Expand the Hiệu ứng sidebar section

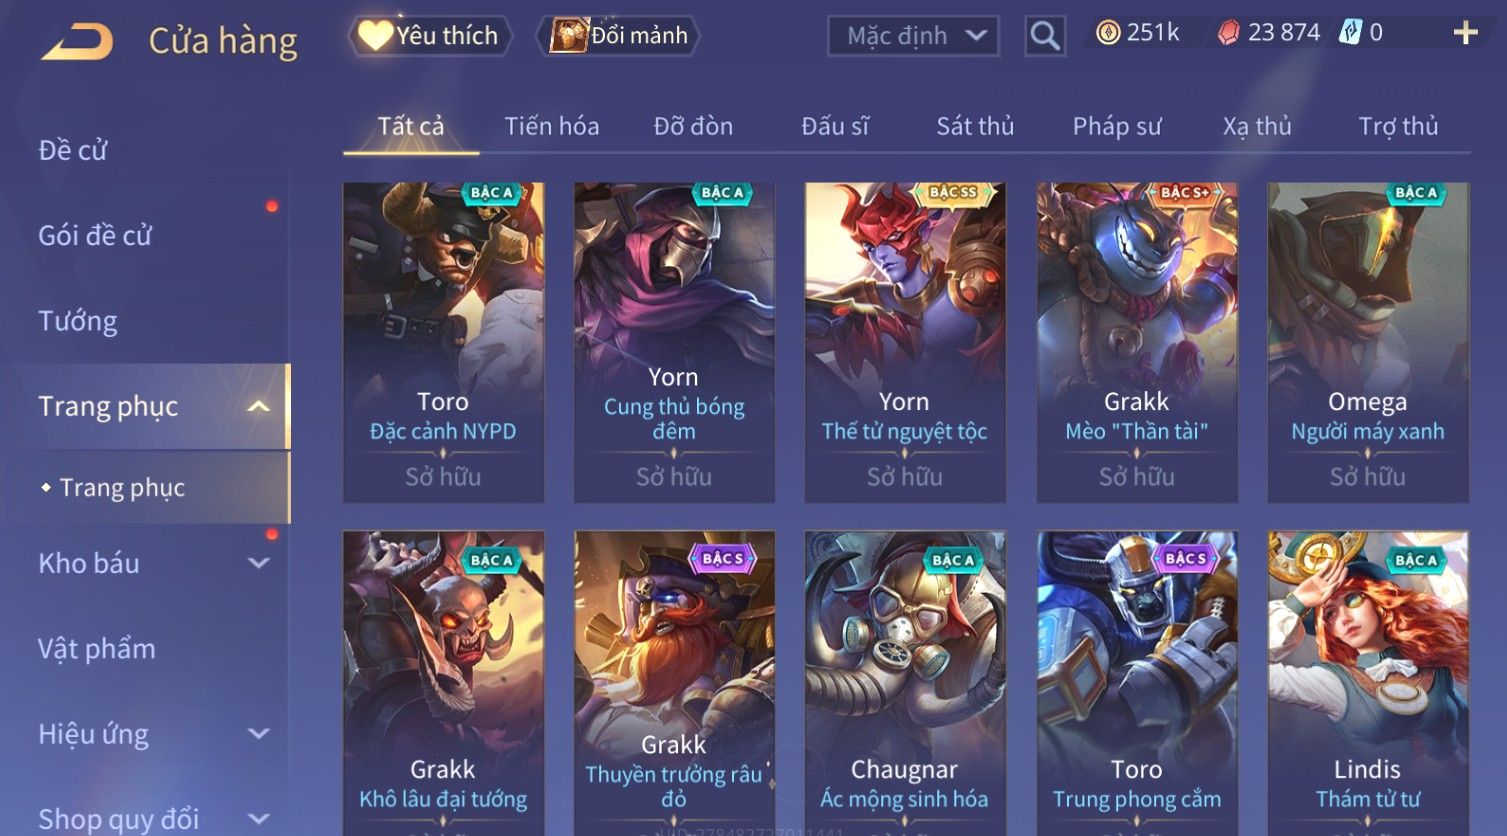pos(258,734)
